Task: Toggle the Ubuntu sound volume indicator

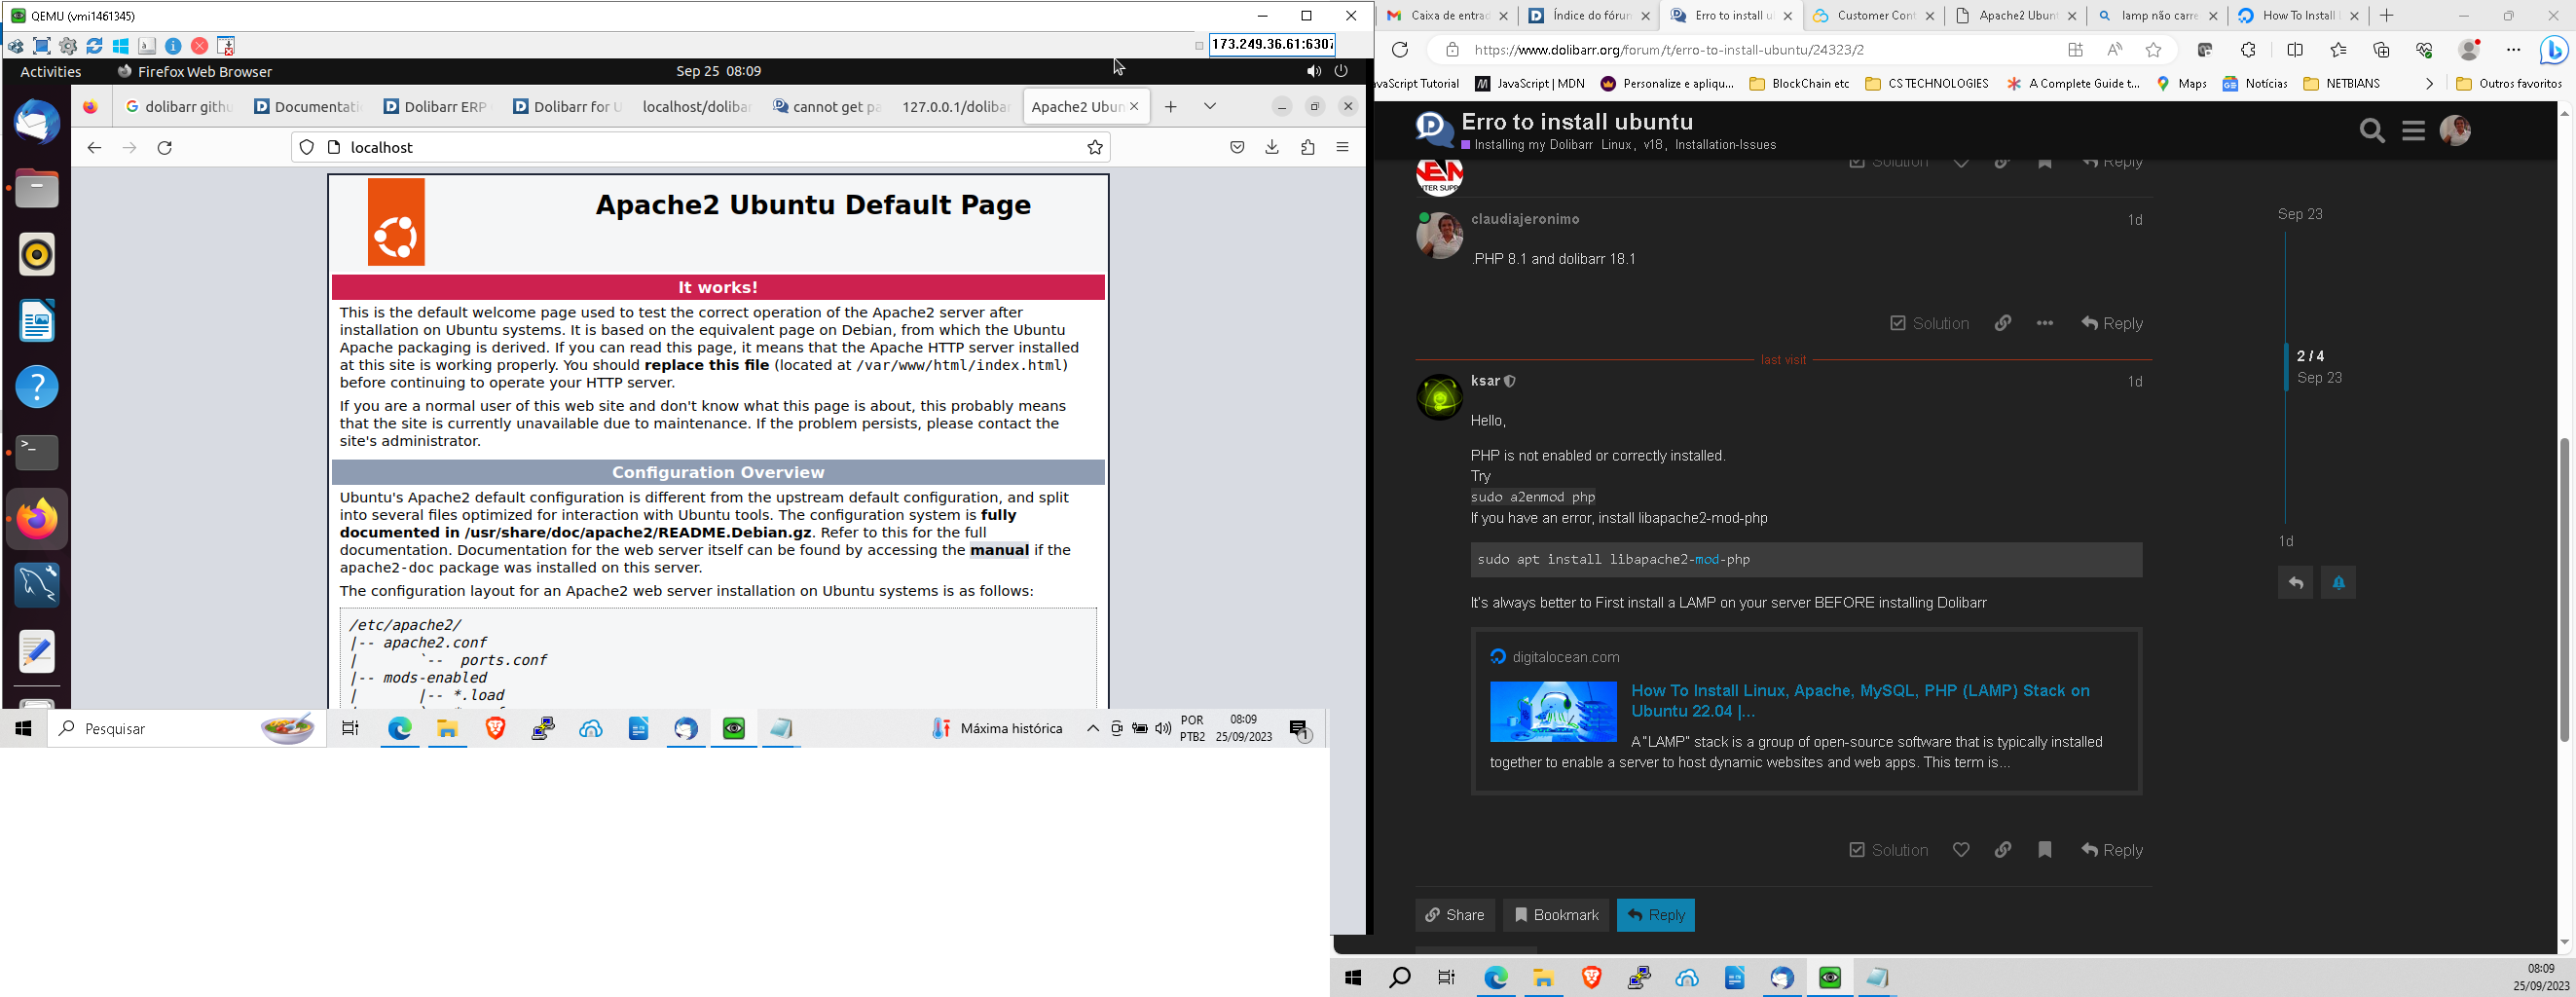Action: coord(1313,72)
